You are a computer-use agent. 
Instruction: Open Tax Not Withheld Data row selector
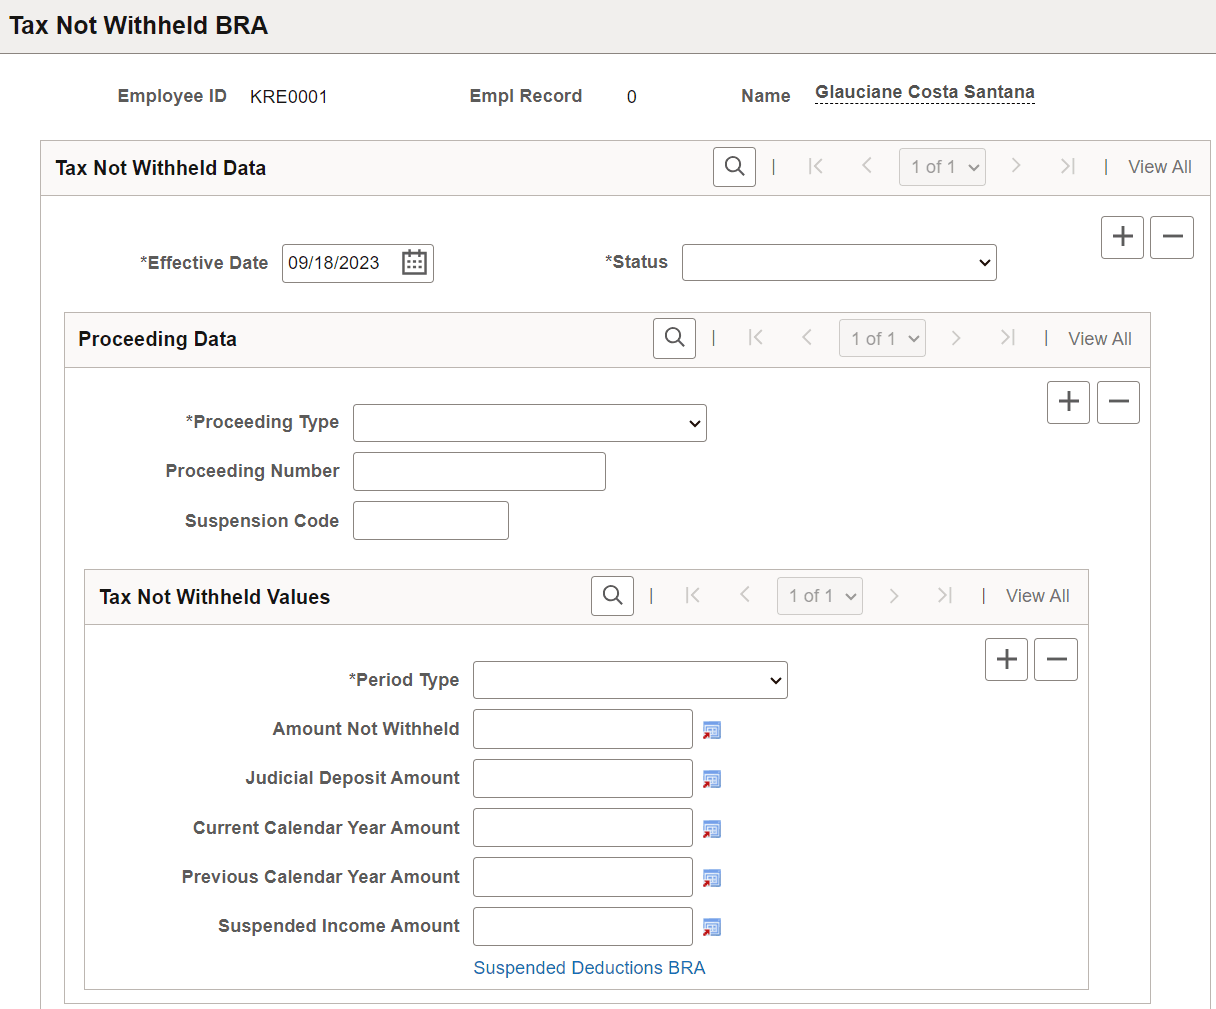[942, 167]
